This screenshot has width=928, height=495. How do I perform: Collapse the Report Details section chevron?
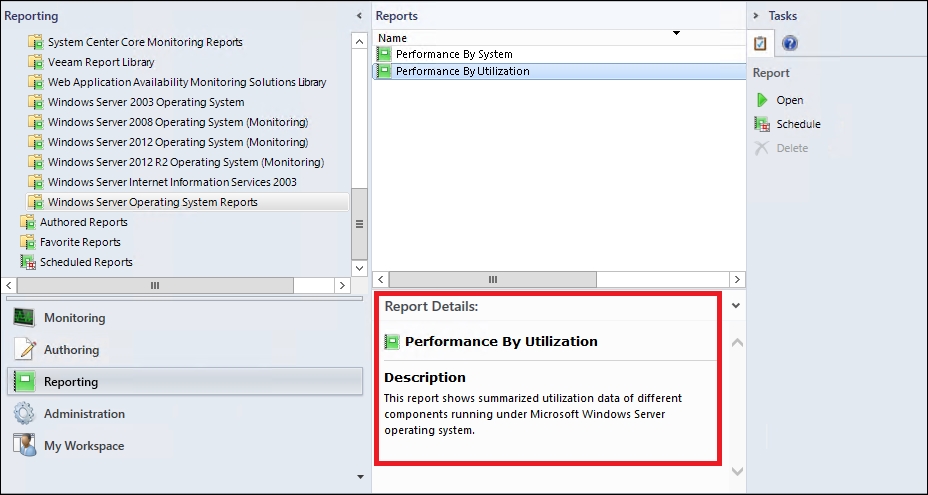(x=736, y=306)
